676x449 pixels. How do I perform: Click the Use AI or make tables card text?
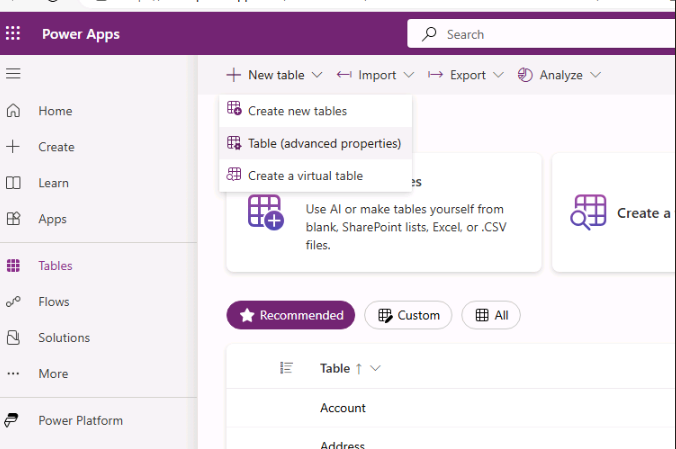[406, 227]
